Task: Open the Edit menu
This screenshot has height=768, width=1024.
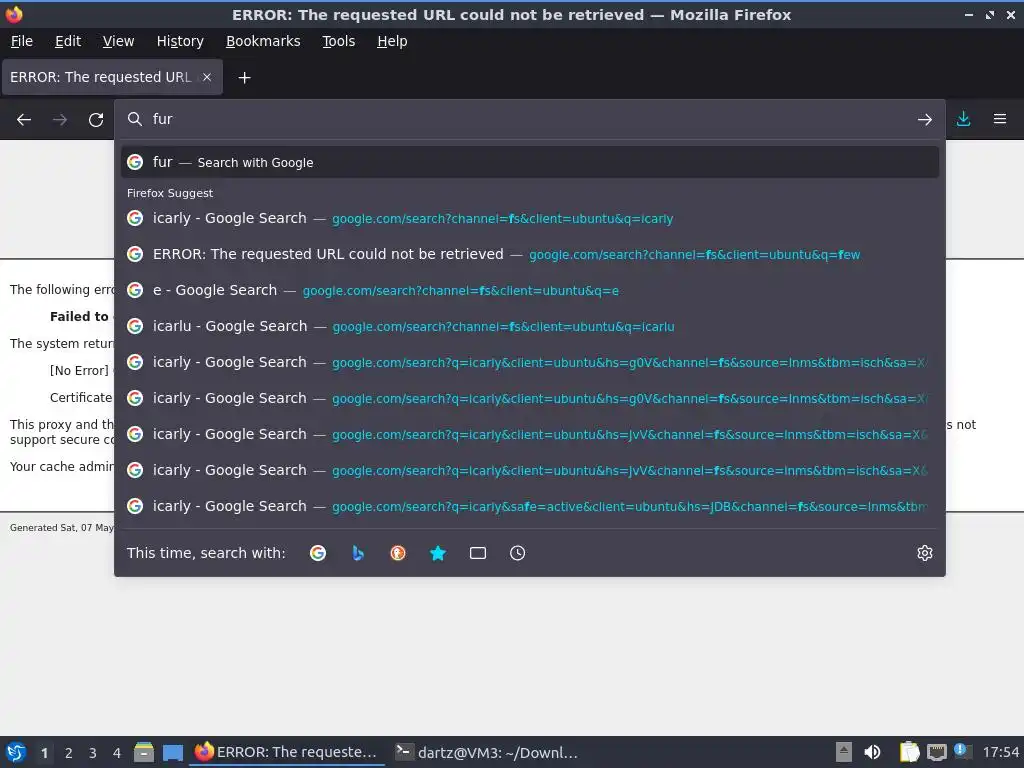Action: tap(68, 41)
